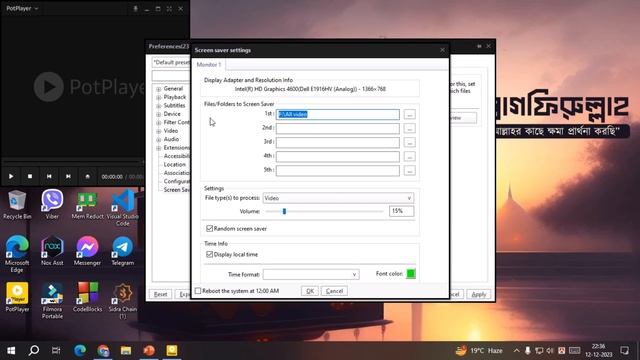Image resolution: width=640 pixels, height=360 pixels.
Task: Open Nox Asst desktop shortcut
Action: click(x=52, y=251)
